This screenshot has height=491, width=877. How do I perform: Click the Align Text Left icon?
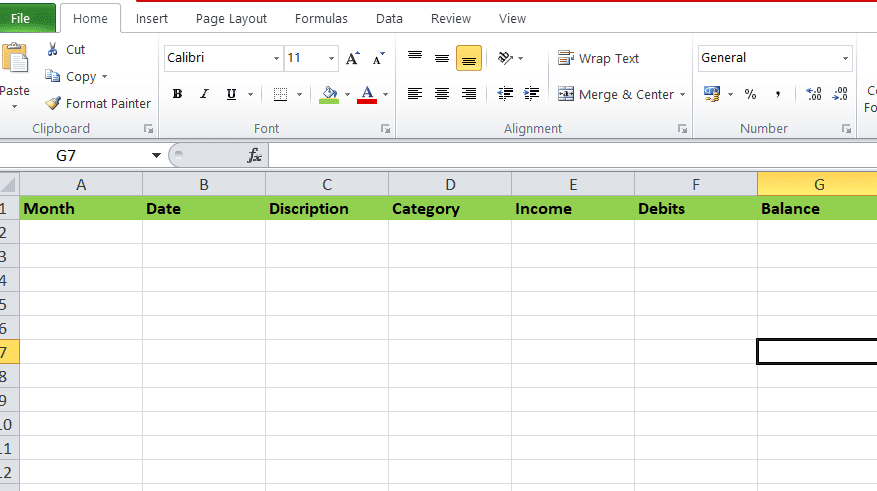[415, 94]
